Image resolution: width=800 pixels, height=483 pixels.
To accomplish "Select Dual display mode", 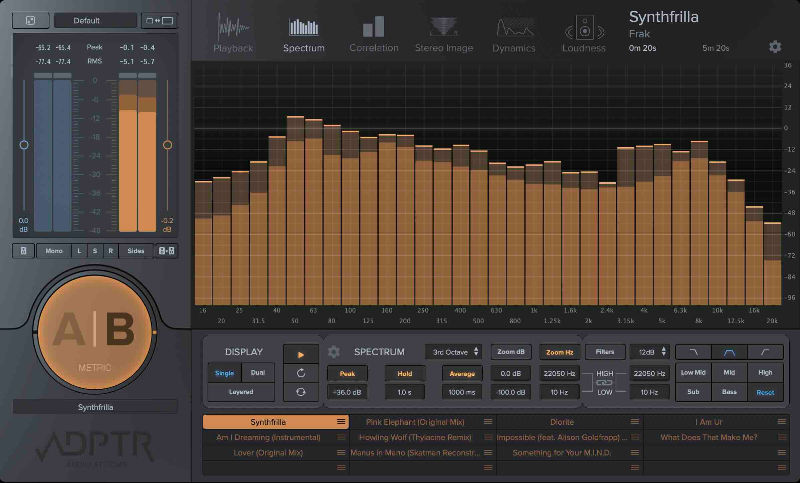I will 258,373.
